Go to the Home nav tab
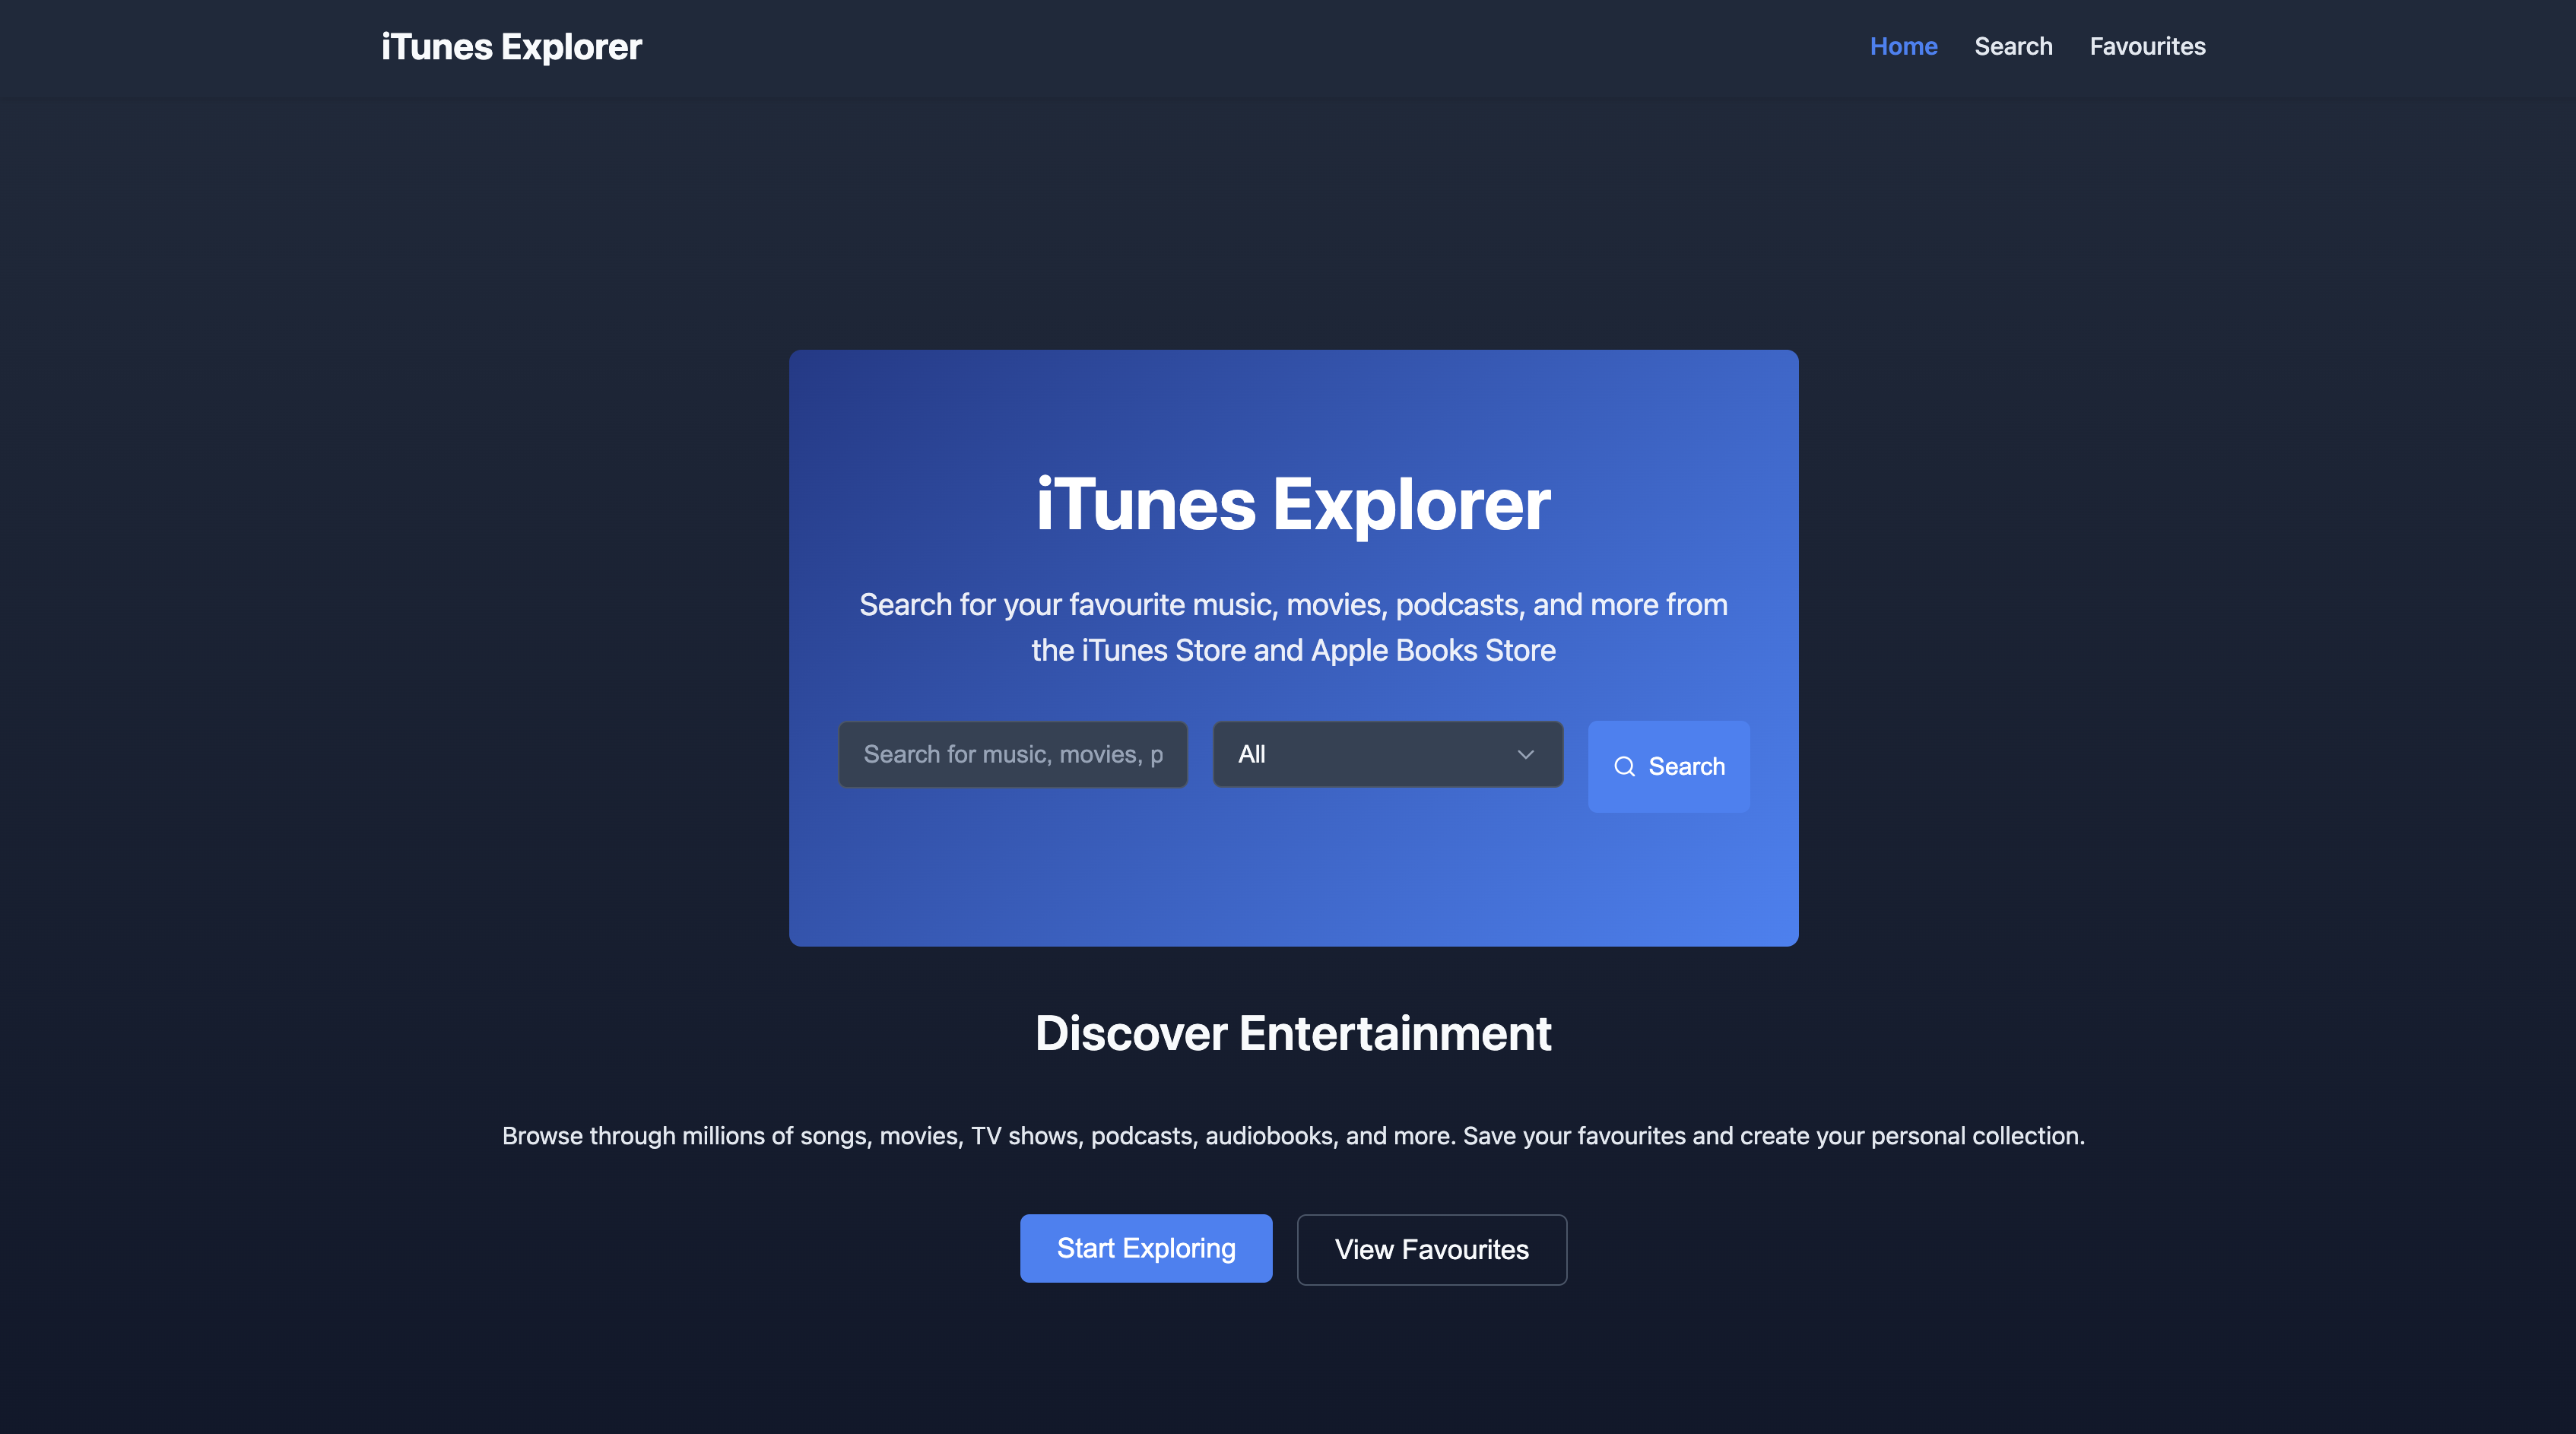The width and height of the screenshot is (2576, 1434). click(1903, 47)
